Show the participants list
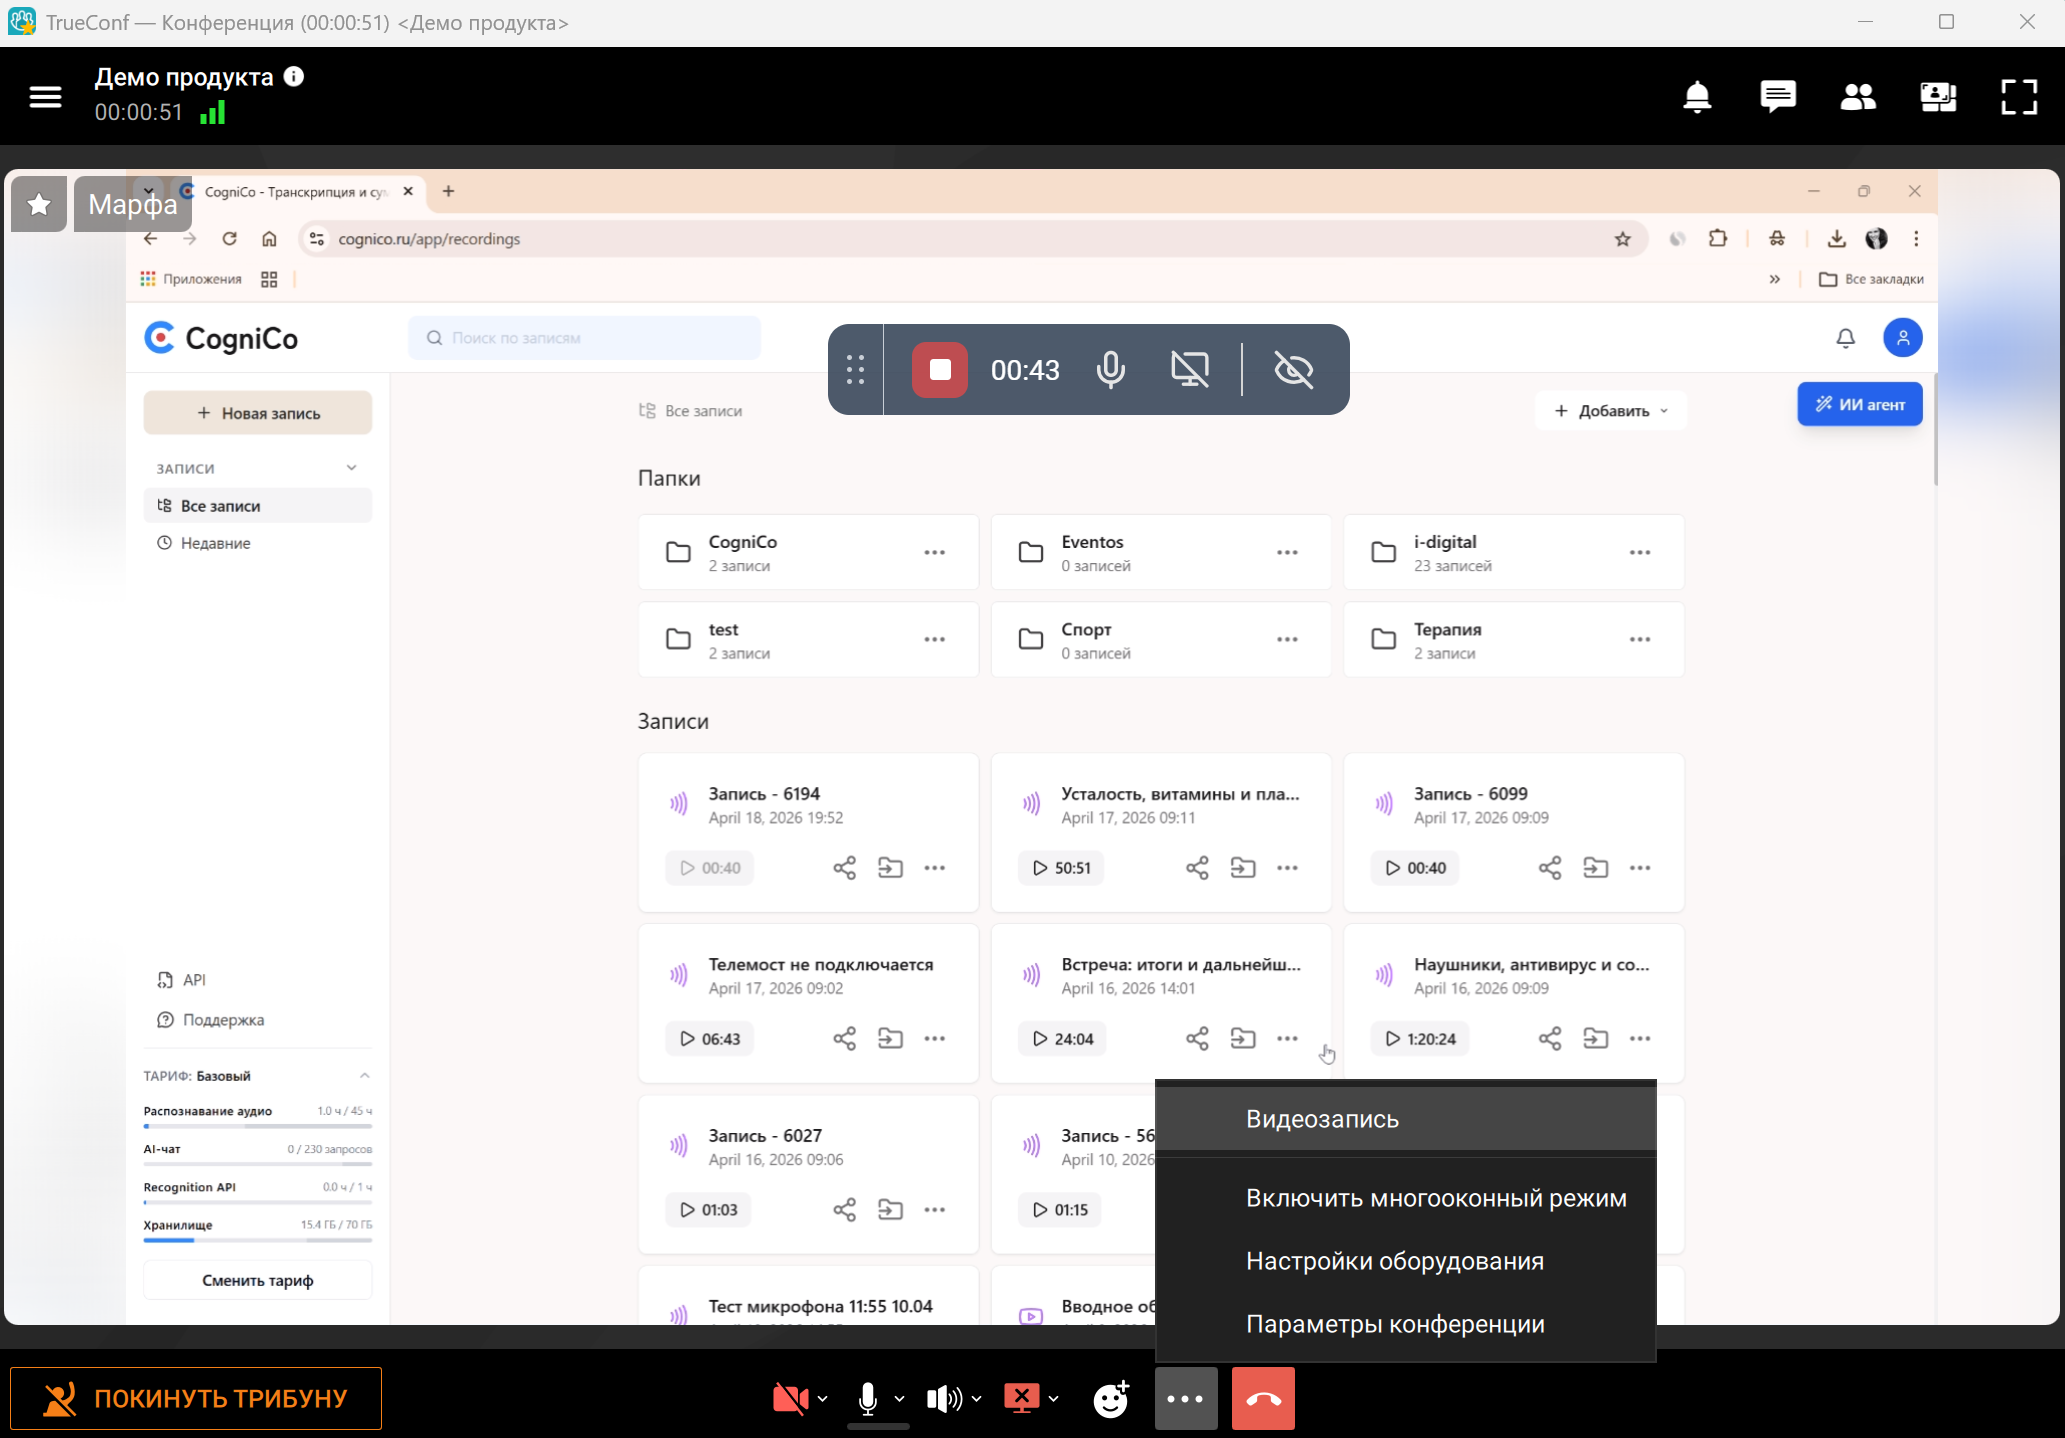Screen dimensions: 2065x1438 point(1858,97)
